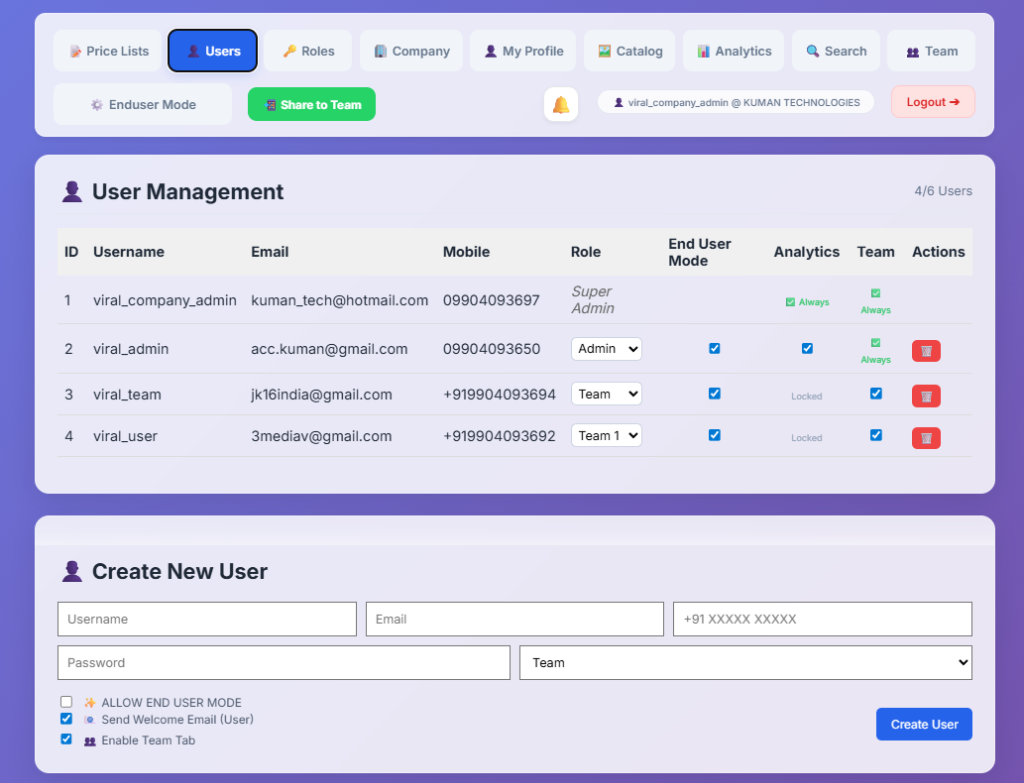Change viral_admin role from Admin dropdown
Screen dimensions: 1024x783
(x=606, y=348)
